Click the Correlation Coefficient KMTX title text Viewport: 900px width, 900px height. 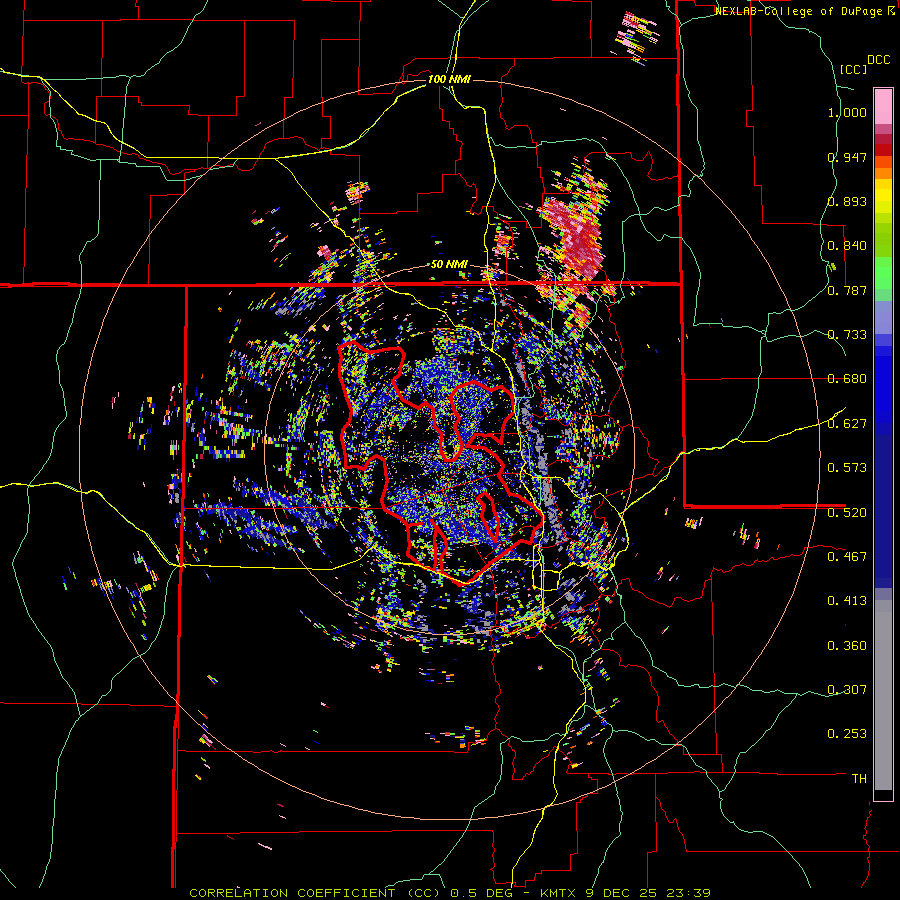(x=450, y=893)
